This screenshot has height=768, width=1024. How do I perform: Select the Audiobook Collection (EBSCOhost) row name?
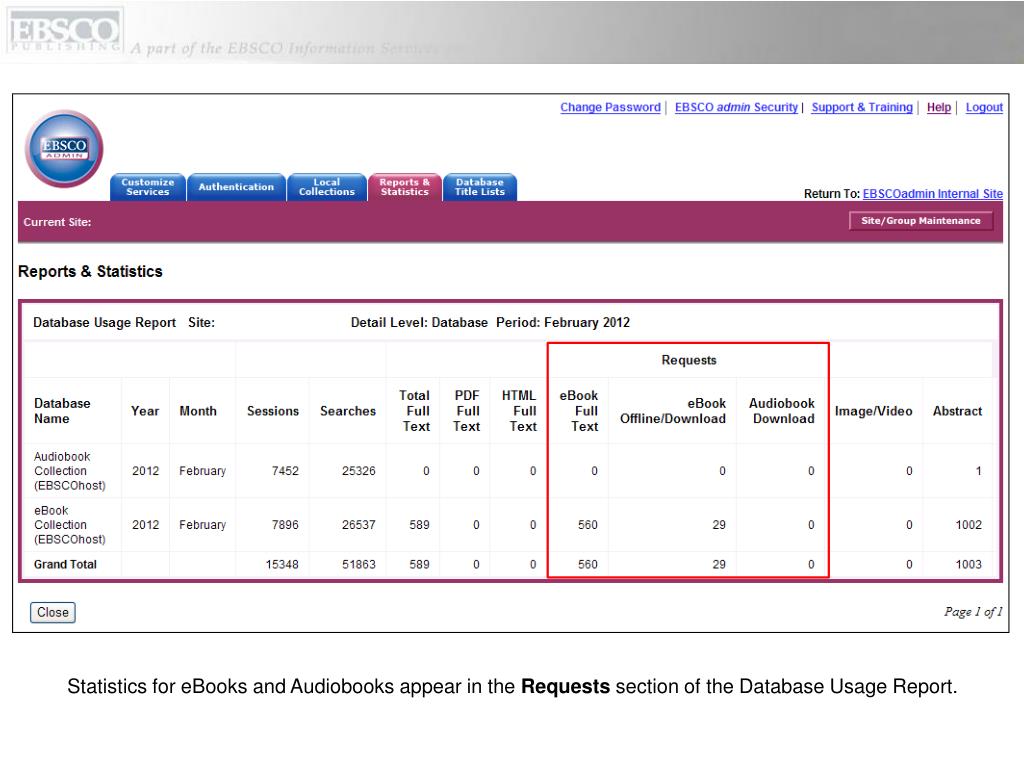pyautogui.click(x=70, y=471)
